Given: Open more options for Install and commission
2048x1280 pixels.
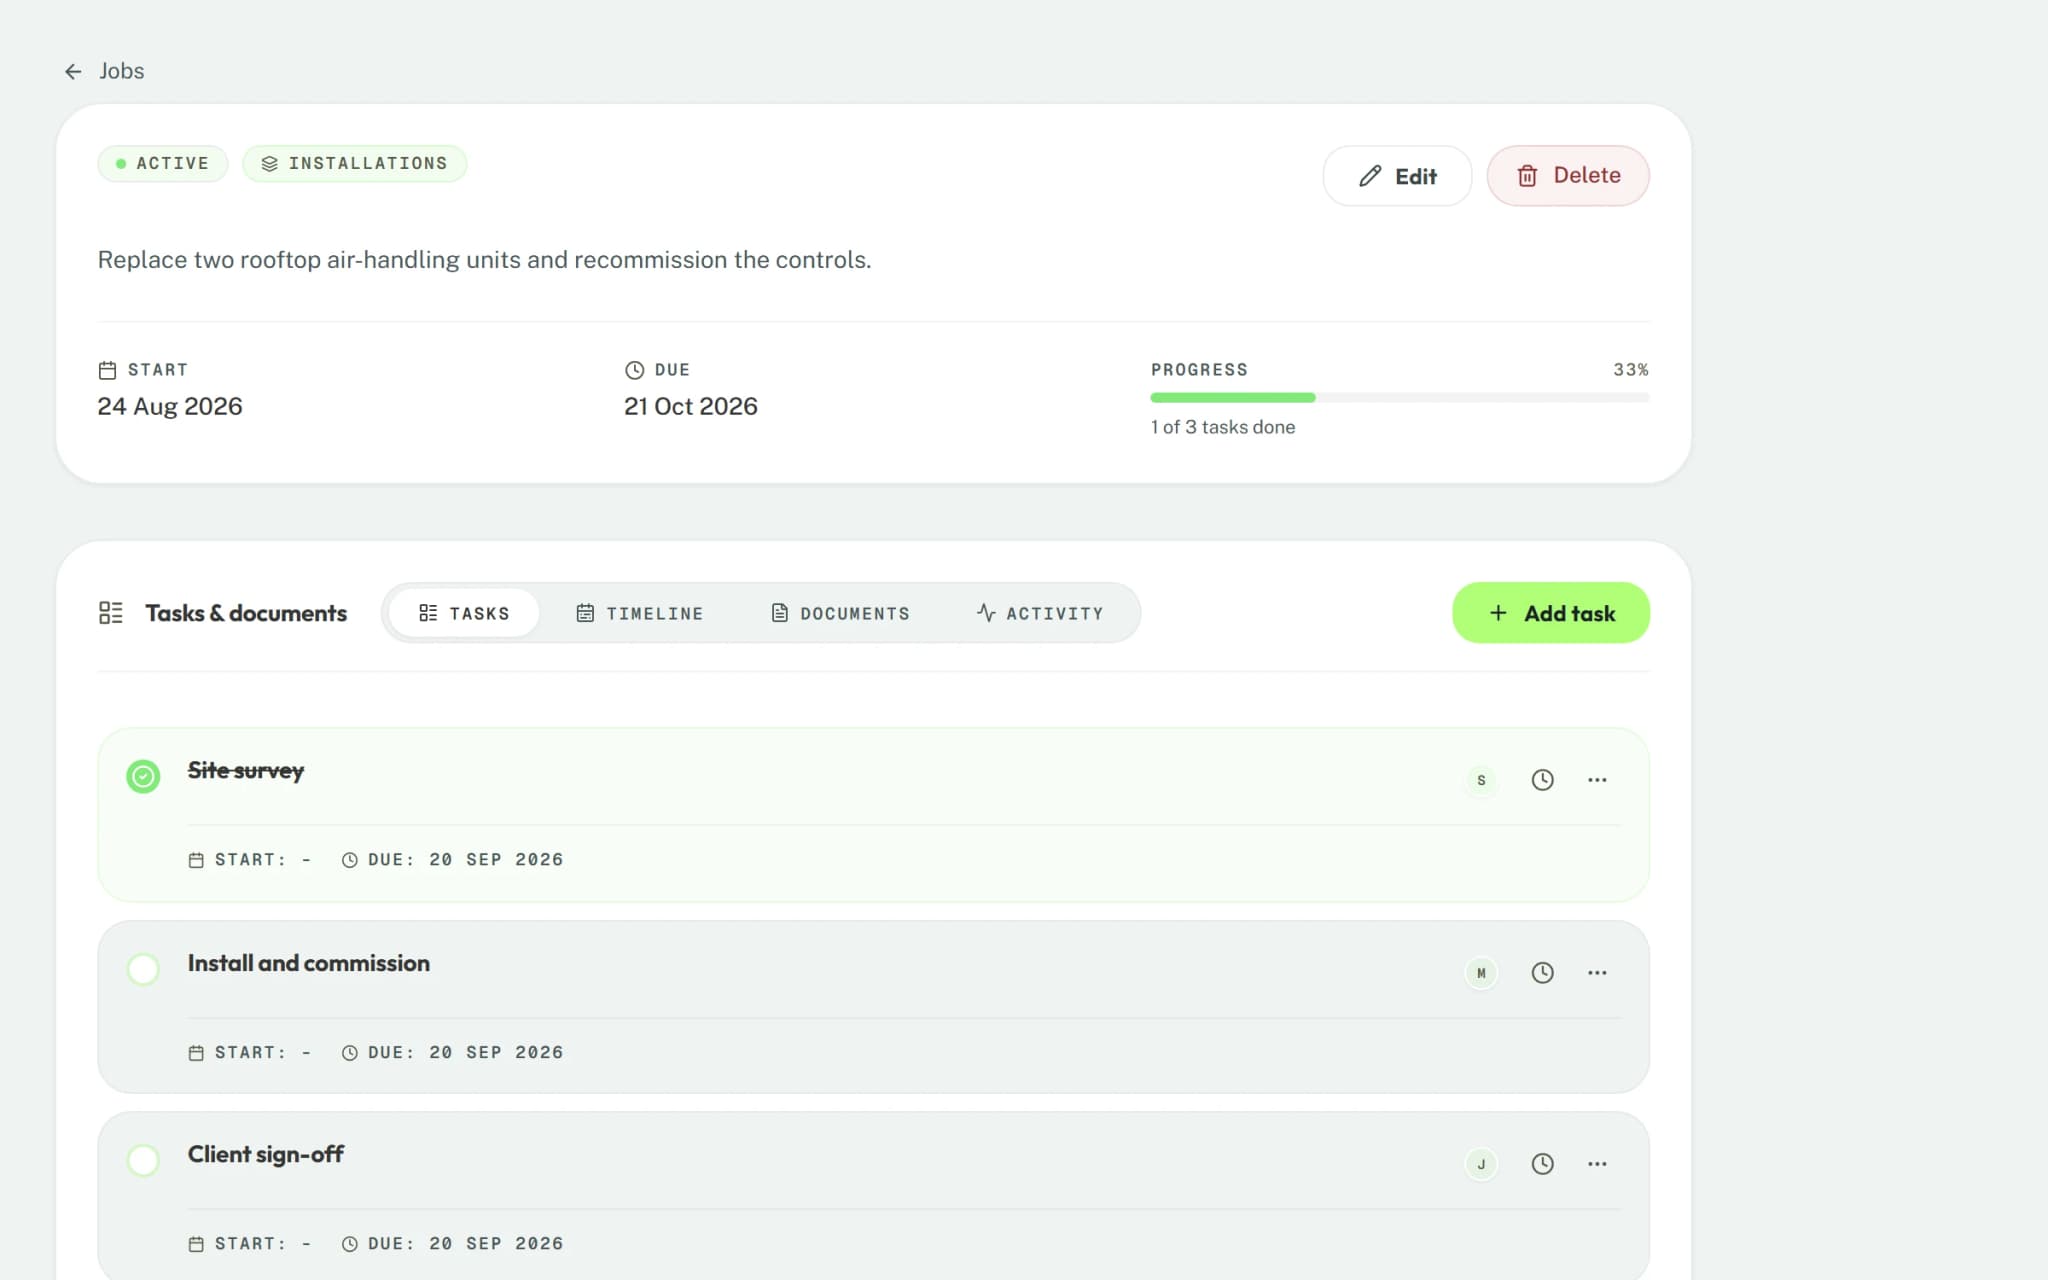Looking at the screenshot, I should click(x=1597, y=973).
